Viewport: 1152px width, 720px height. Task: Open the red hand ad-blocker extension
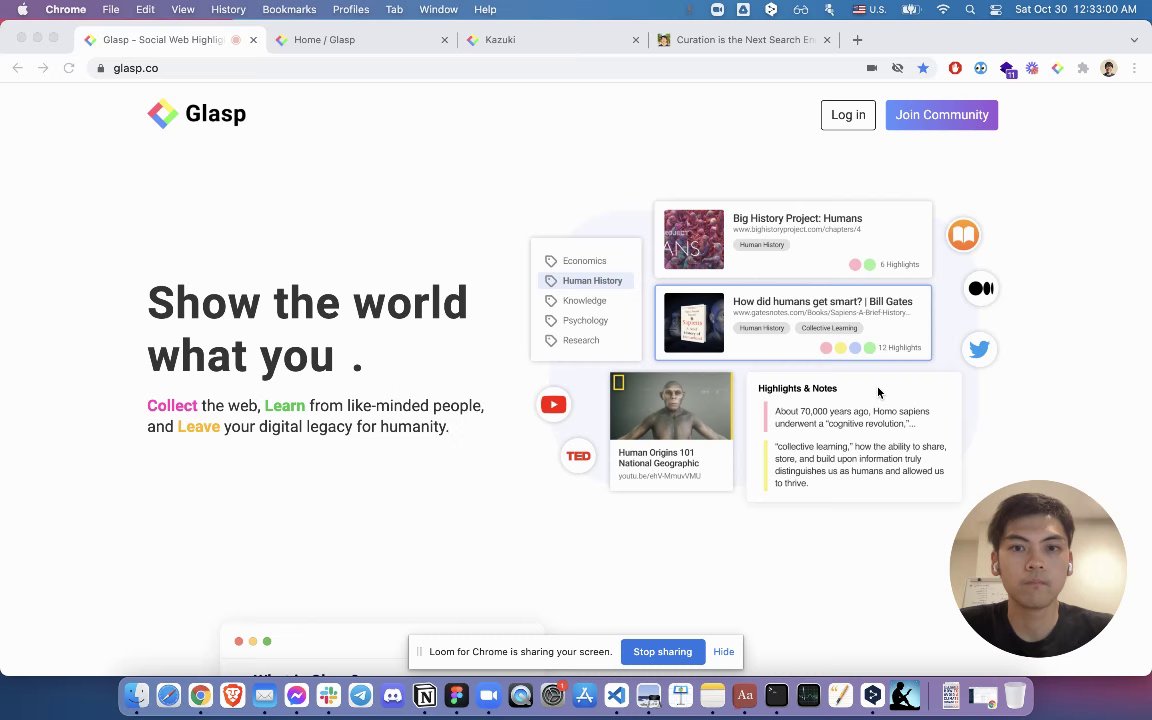point(955,68)
